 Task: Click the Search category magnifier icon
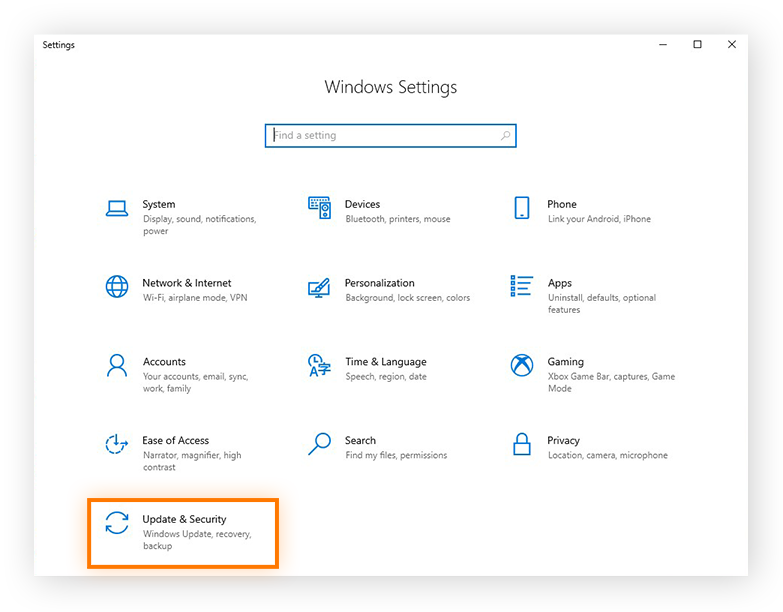(x=319, y=444)
